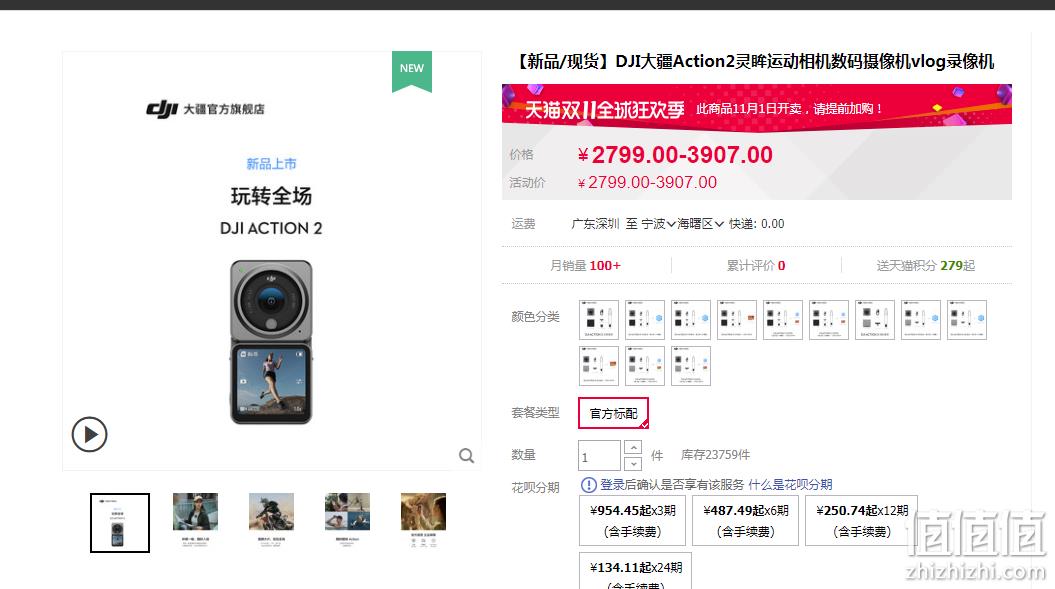Click the 累计评价 0 reviews link
The image size is (1055, 589).
click(756, 266)
